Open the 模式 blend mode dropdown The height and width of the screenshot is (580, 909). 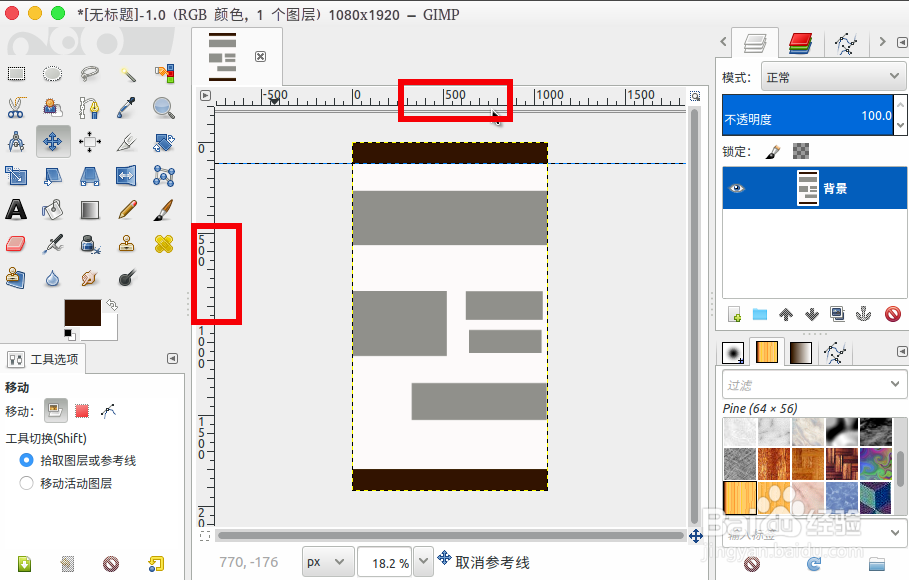point(832,77)
